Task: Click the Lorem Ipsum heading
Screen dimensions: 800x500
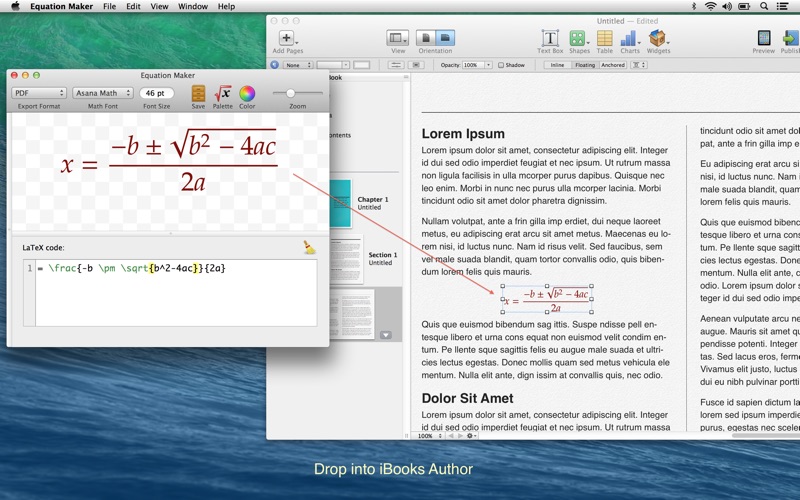Action: pyautogui.click(x=463, y=134)
